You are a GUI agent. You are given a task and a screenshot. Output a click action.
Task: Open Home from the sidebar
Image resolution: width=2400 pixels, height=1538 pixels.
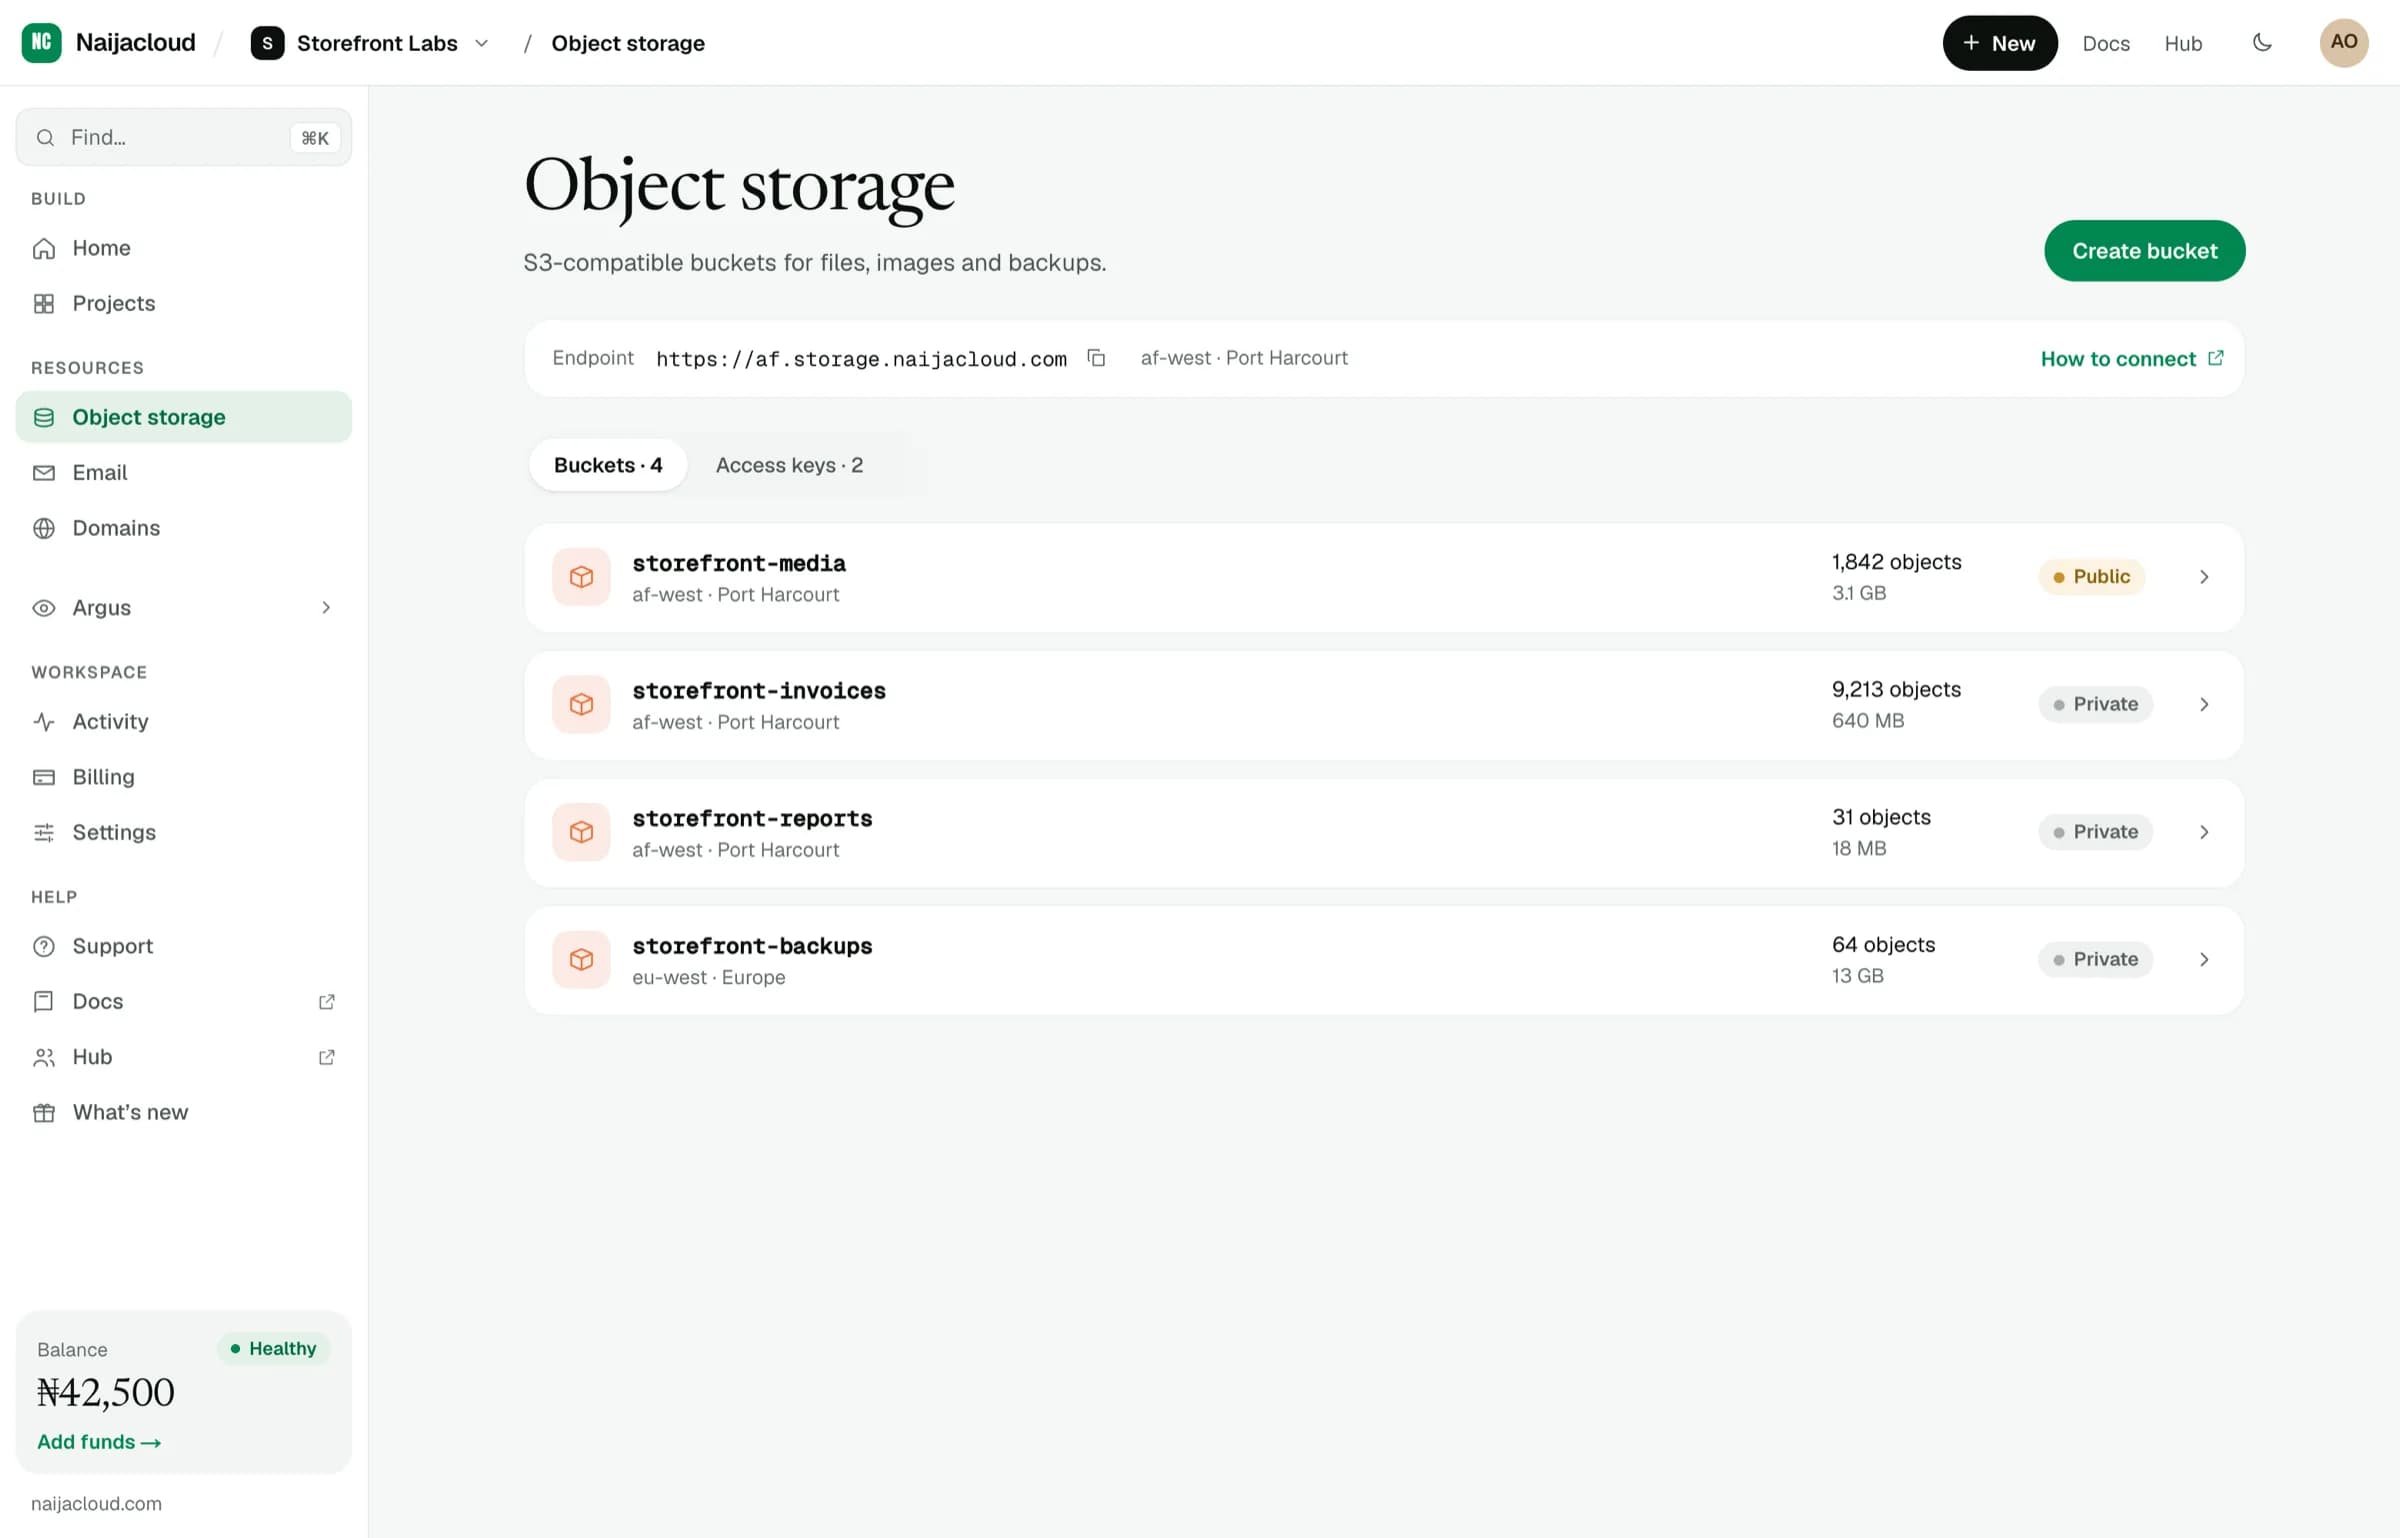coord(184,248)
